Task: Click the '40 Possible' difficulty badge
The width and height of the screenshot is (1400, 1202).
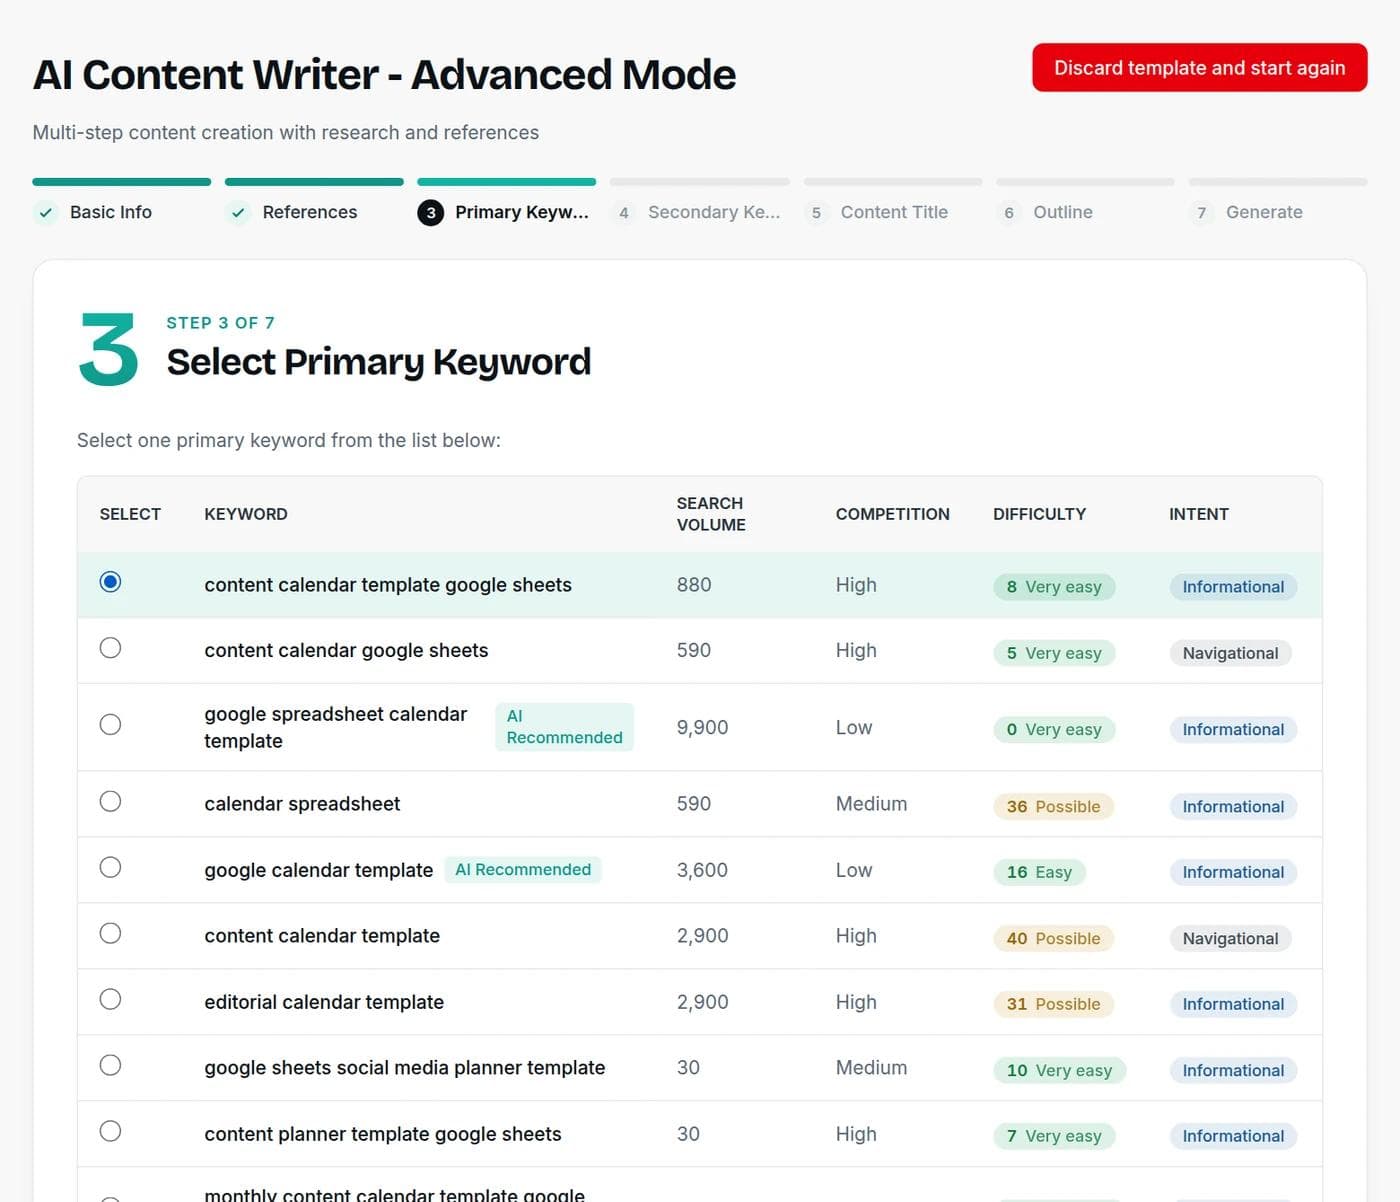Action: click(1053, 939)
